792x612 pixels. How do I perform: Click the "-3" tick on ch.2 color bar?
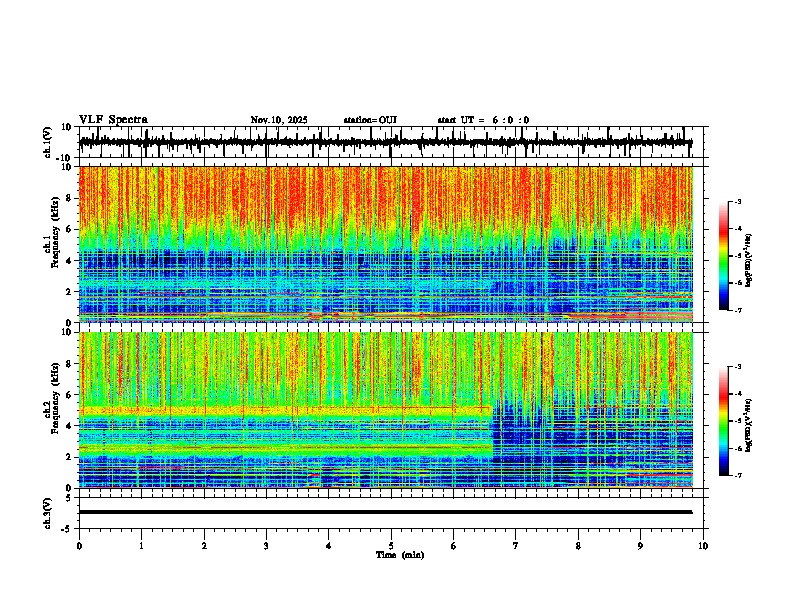tap(738, 367)
